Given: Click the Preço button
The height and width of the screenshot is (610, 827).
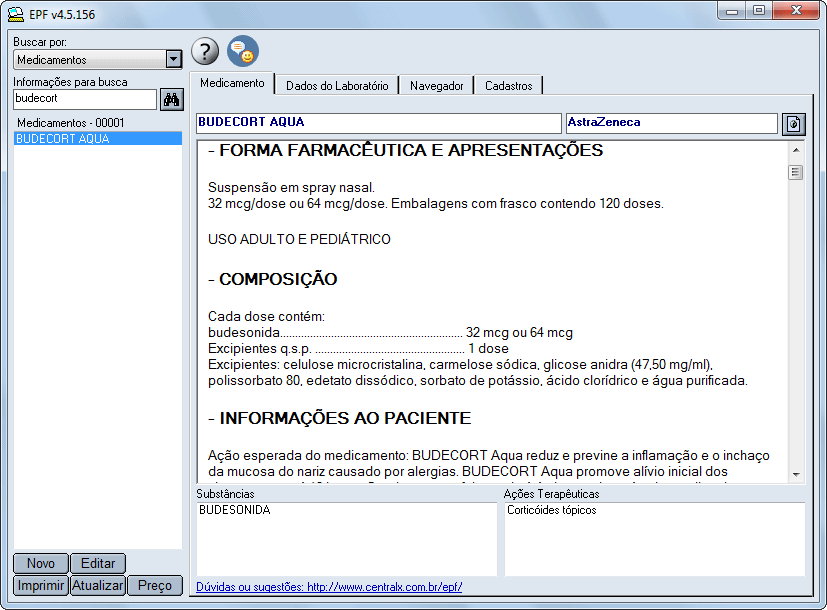Looking at the screenshot, I should 155,586.
